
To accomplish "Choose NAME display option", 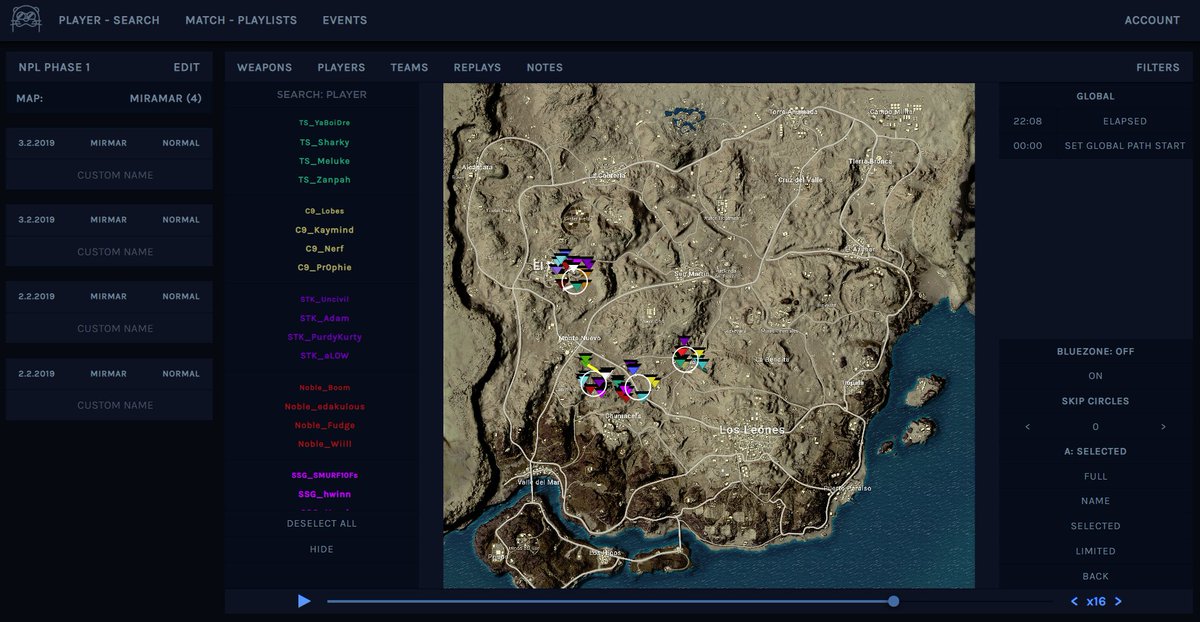I will pyautogui.click(x=1096, y=501).
